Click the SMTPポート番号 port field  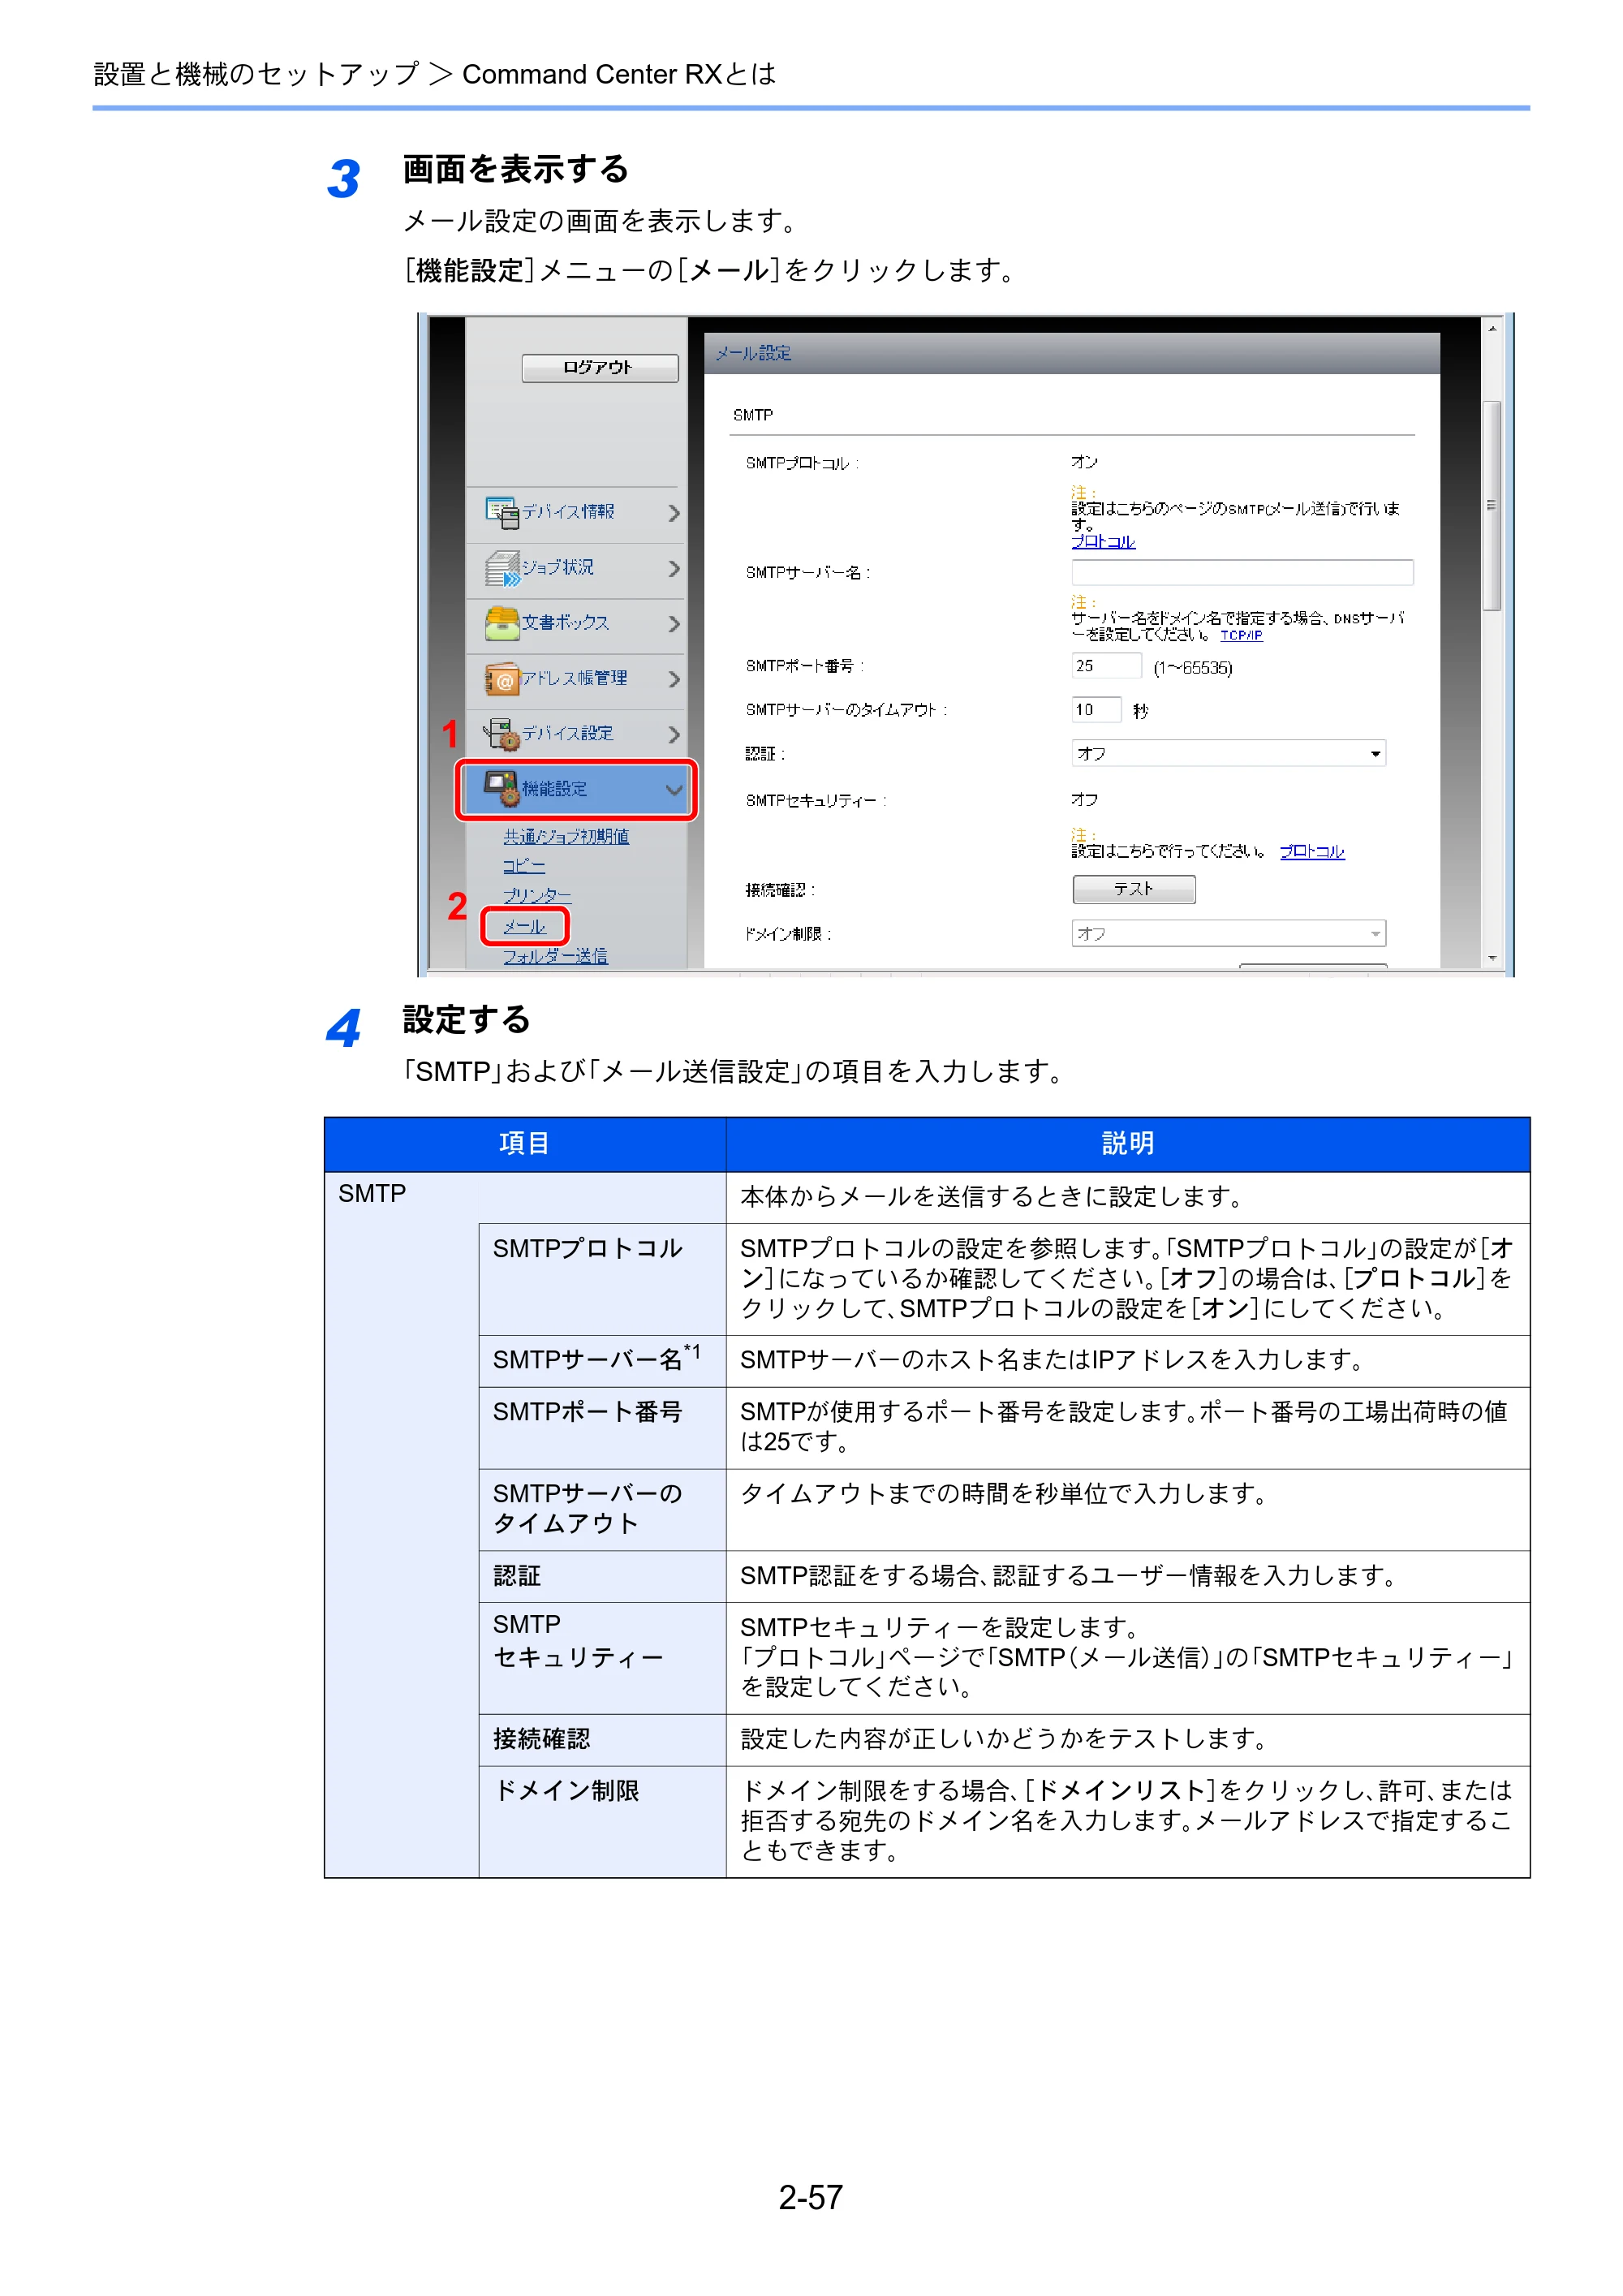coord(1106,666)
